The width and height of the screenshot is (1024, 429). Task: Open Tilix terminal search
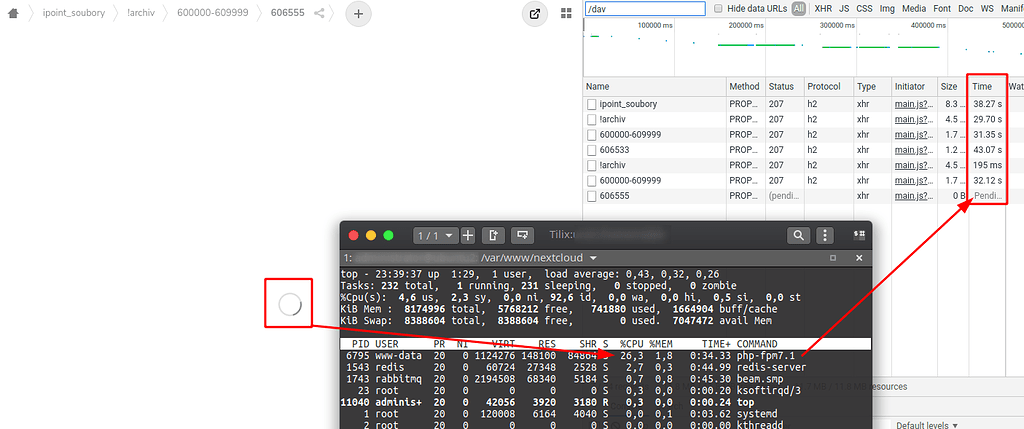798,235
